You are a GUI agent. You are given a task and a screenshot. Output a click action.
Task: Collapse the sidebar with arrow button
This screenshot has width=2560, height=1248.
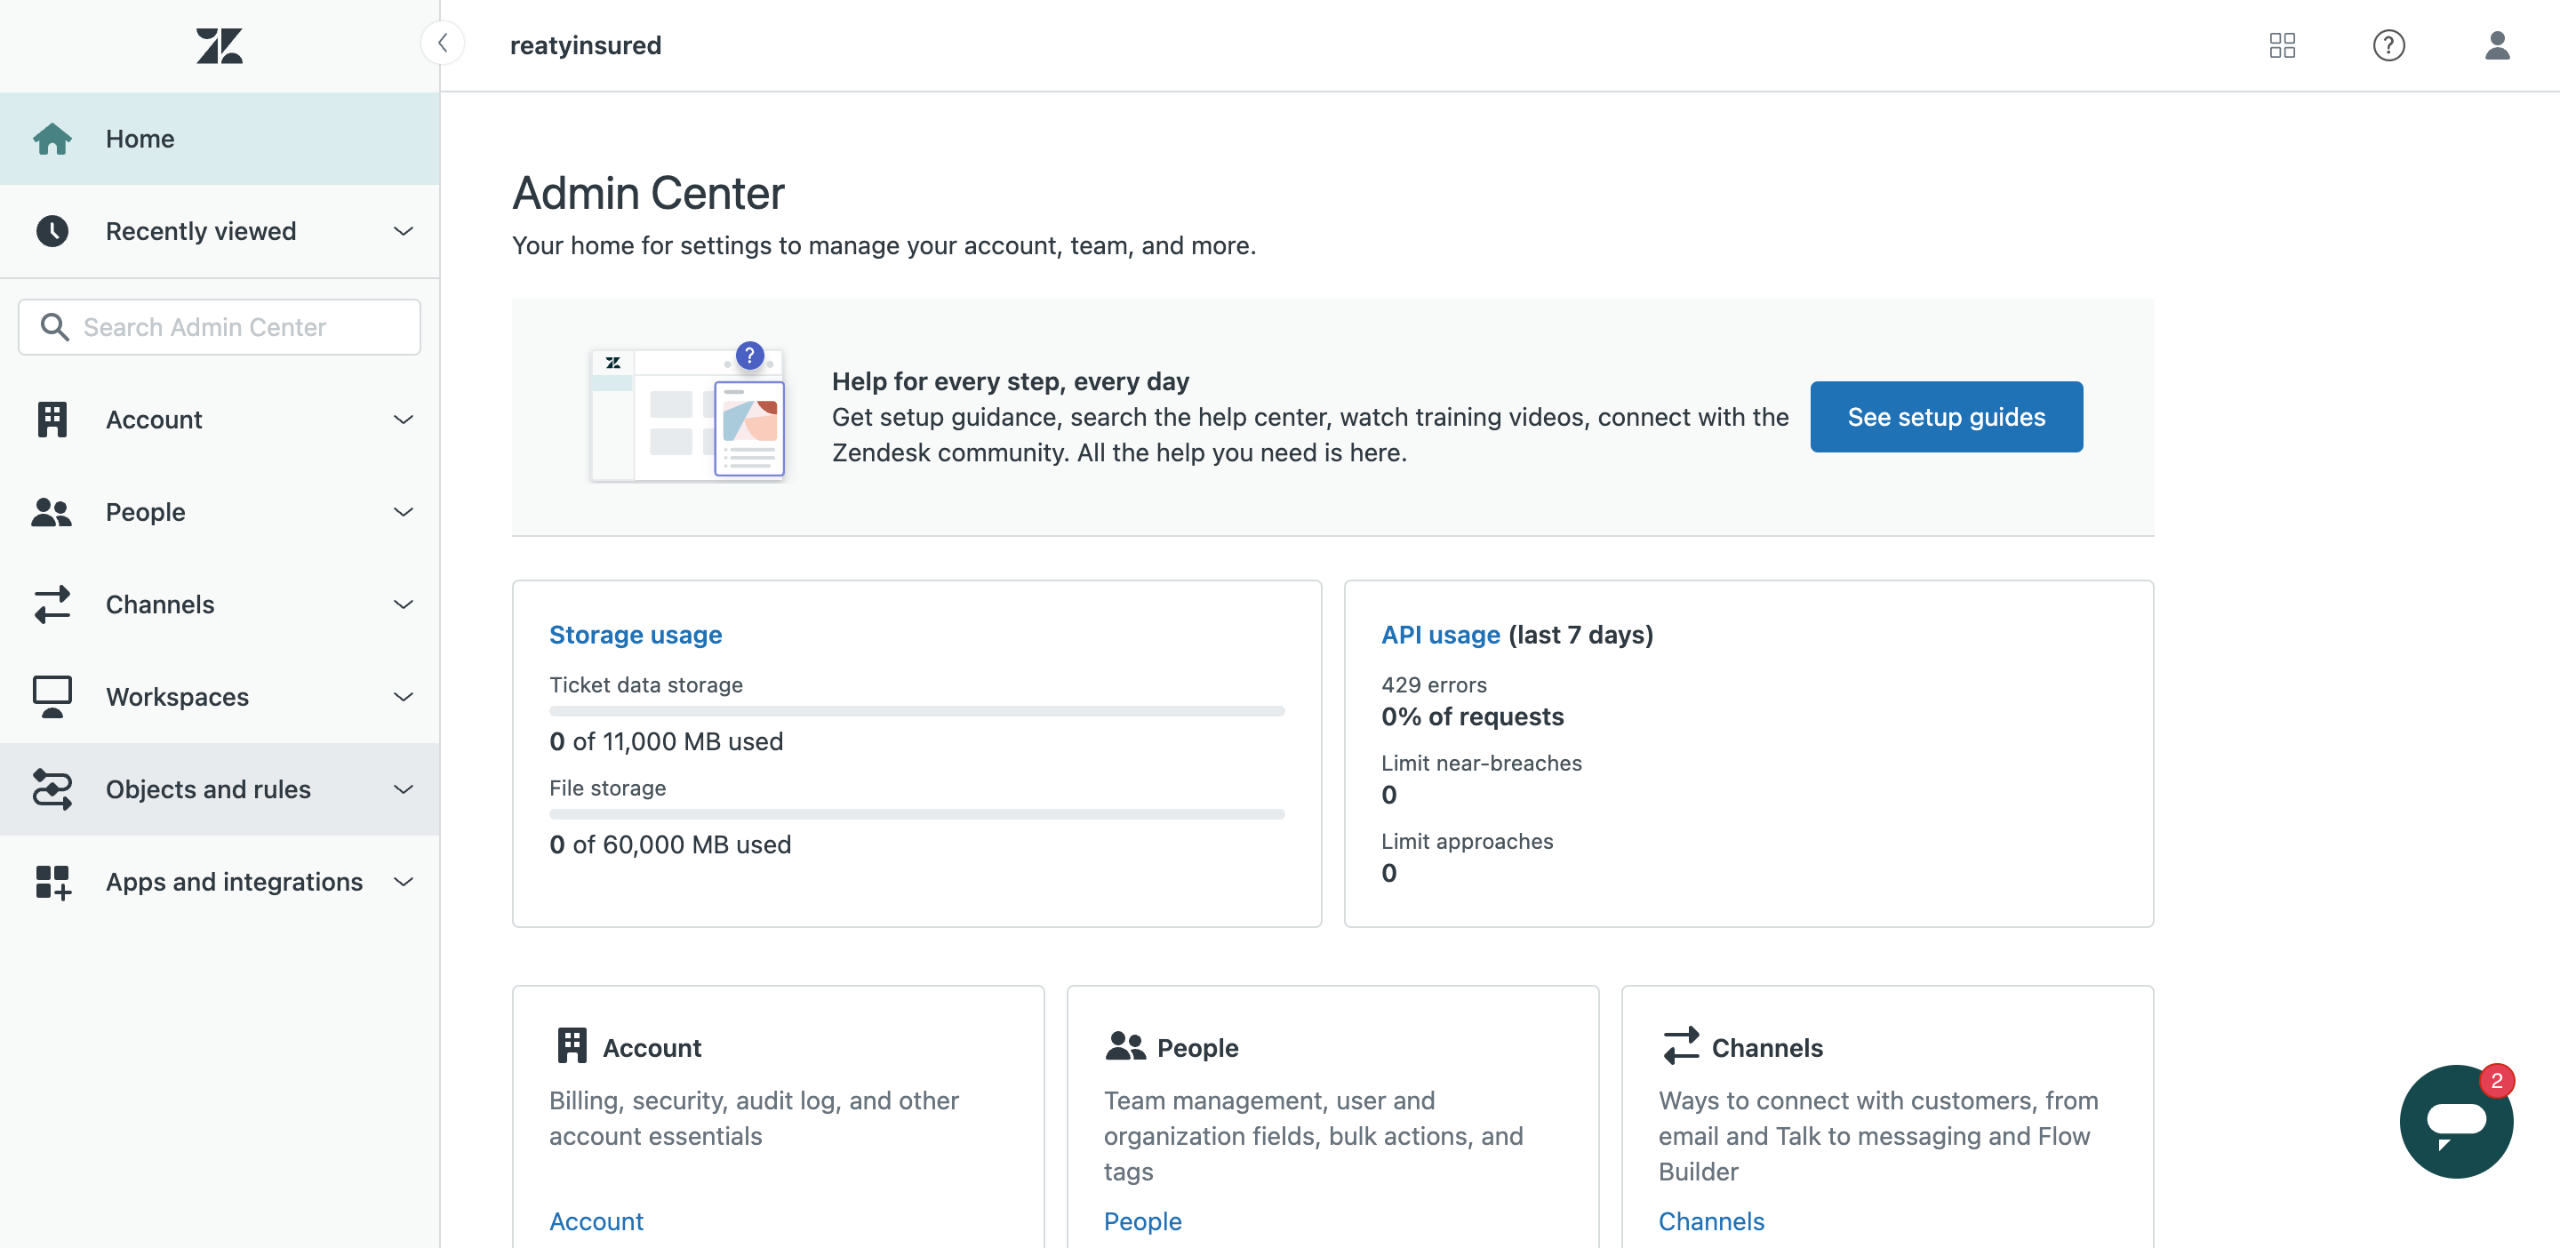[442, 43]
